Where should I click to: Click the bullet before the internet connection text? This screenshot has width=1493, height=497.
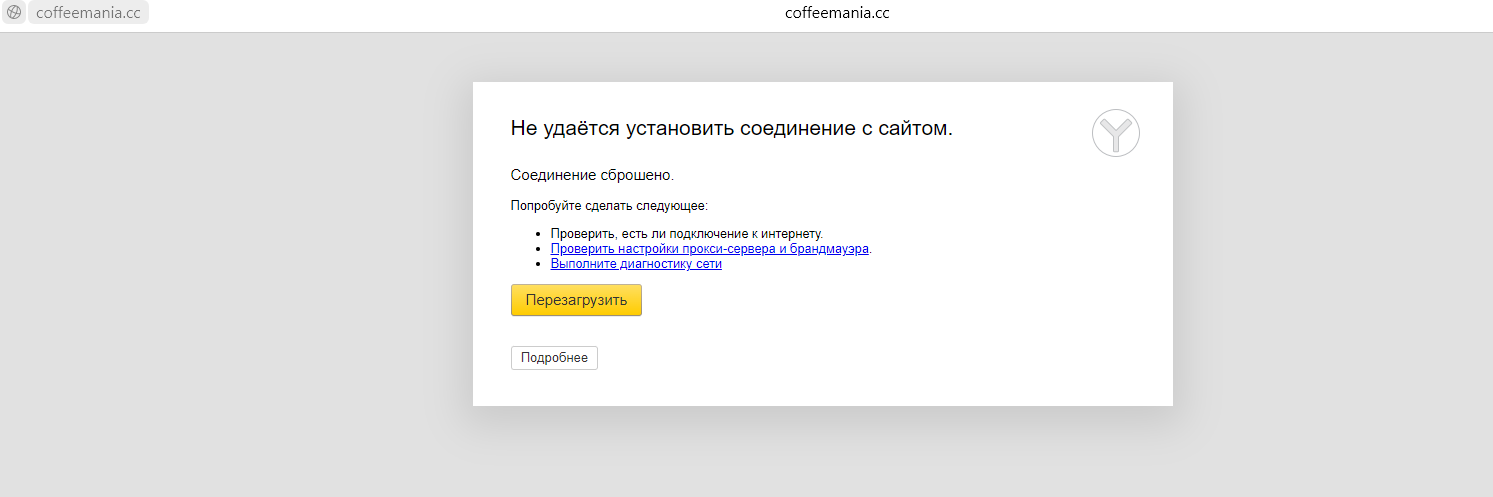[x=538, y=234]
